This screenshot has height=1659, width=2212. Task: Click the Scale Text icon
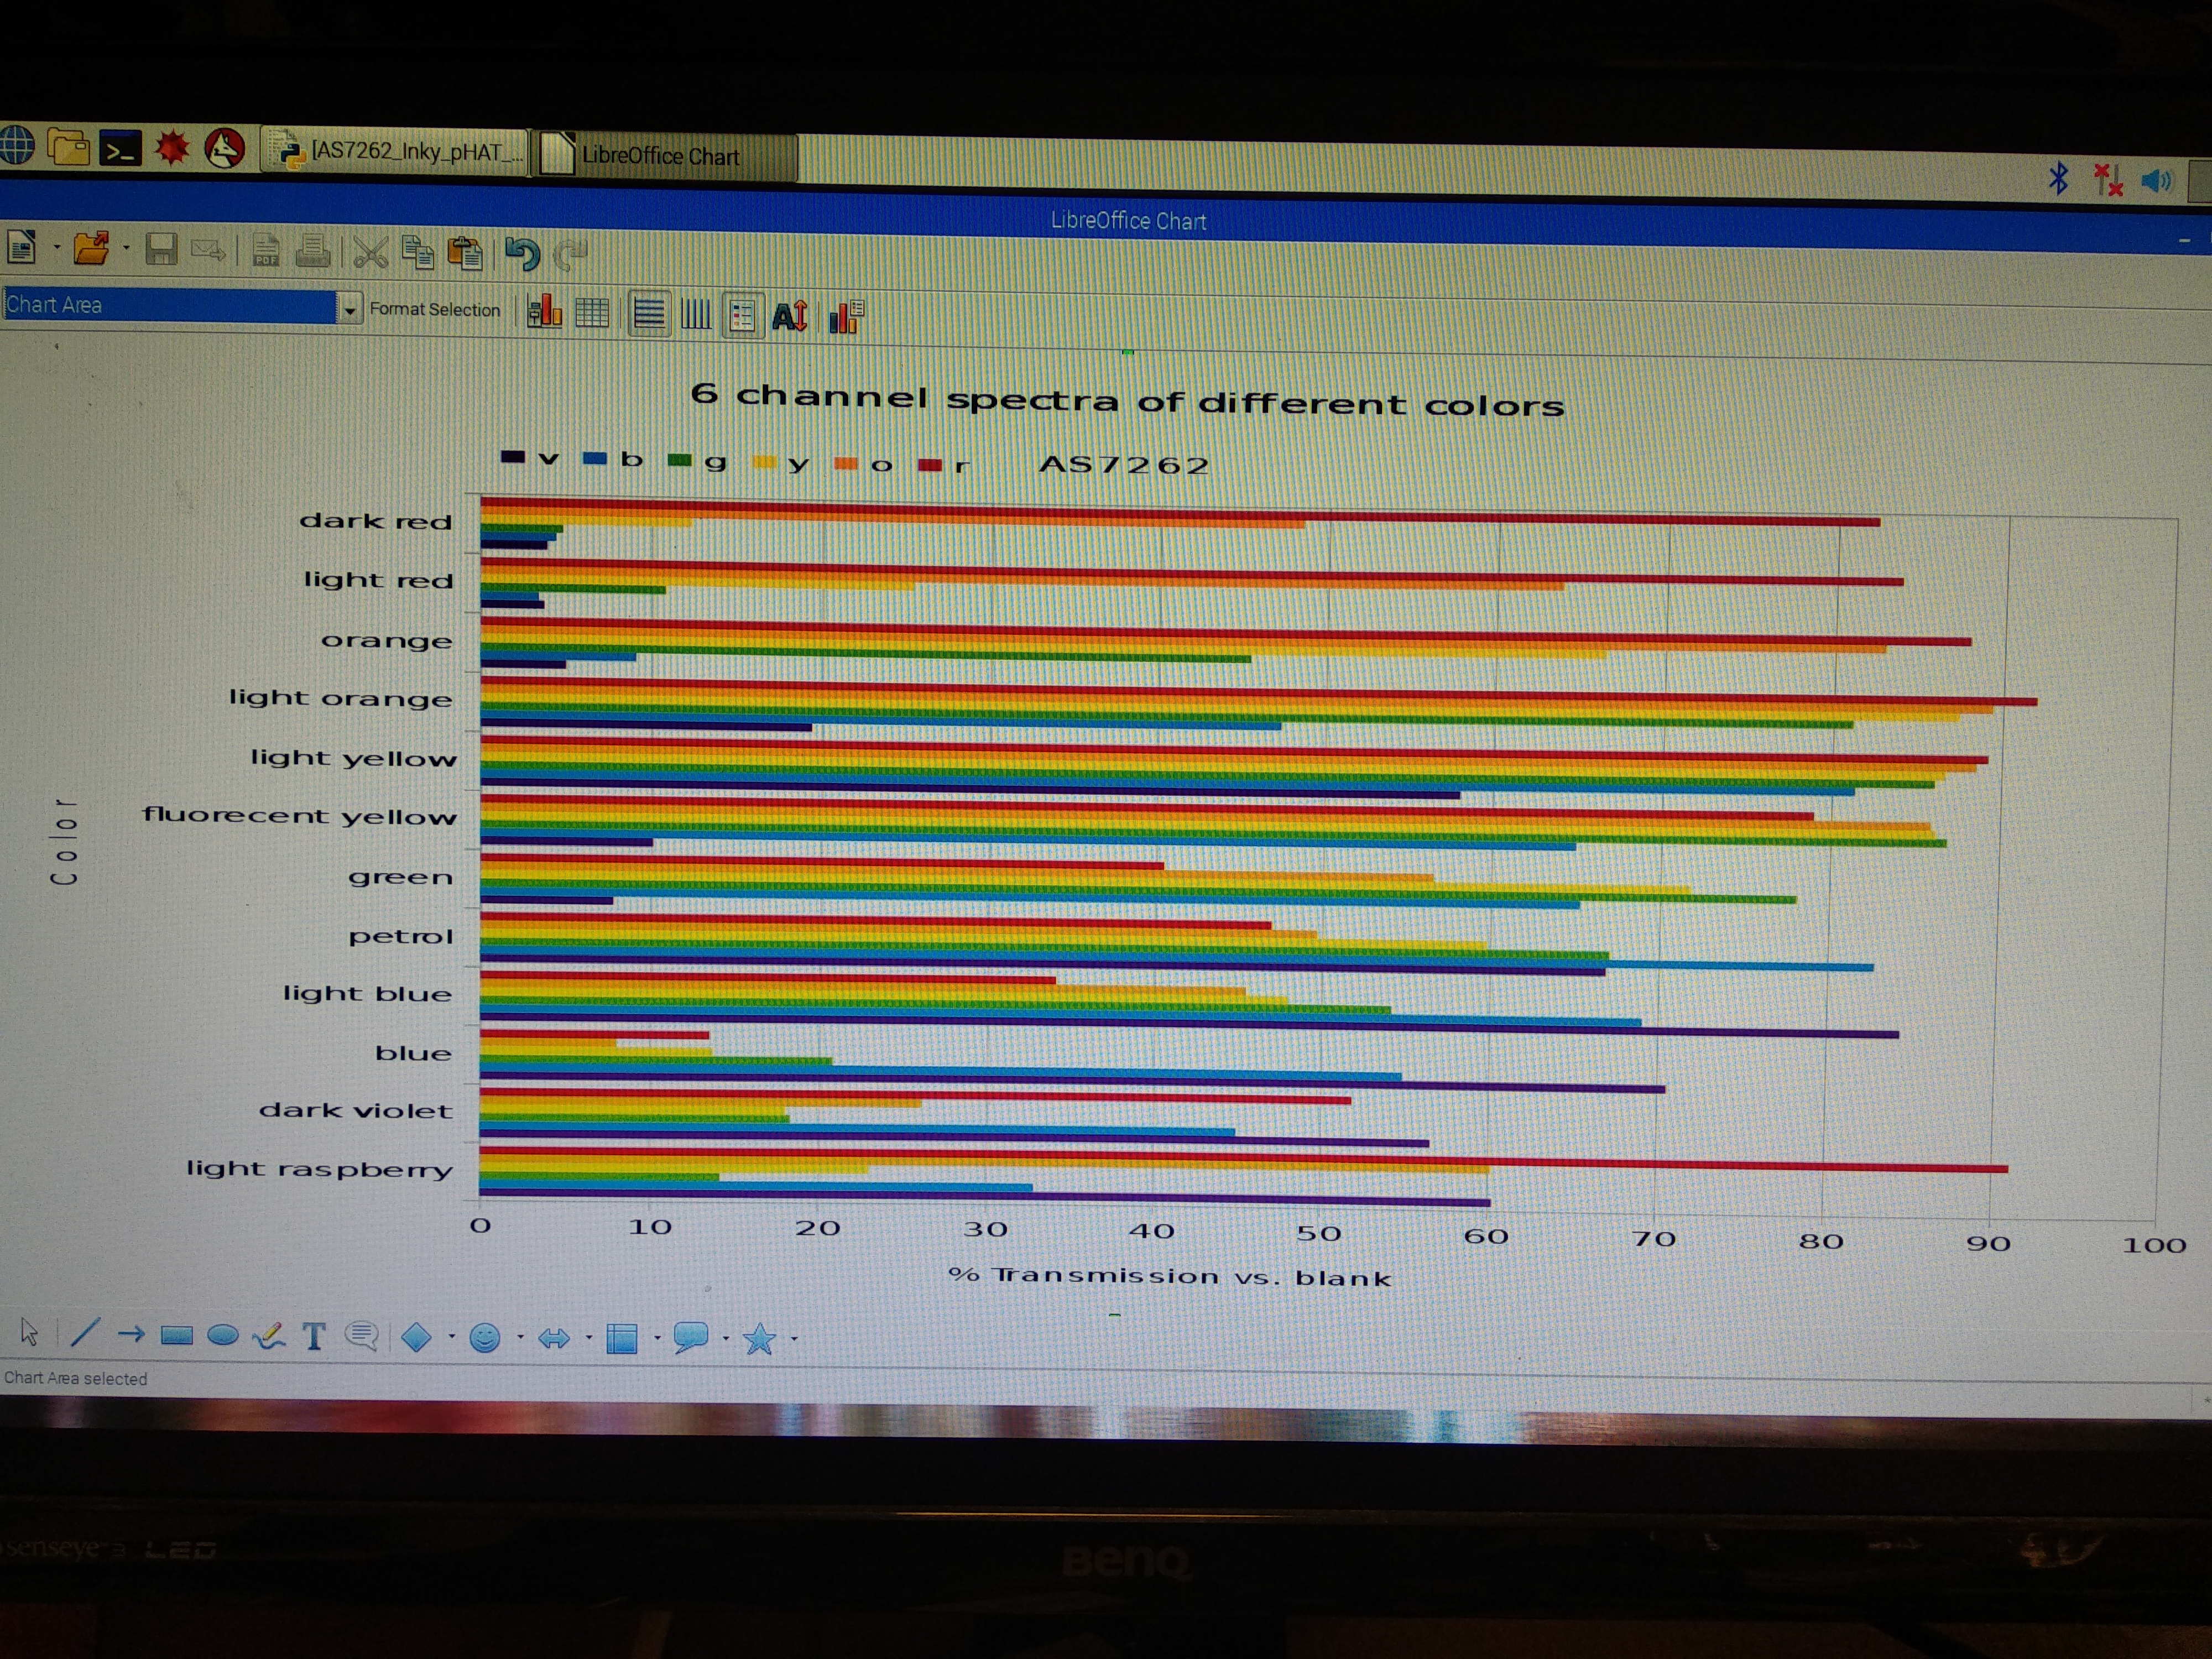(789, 317)
